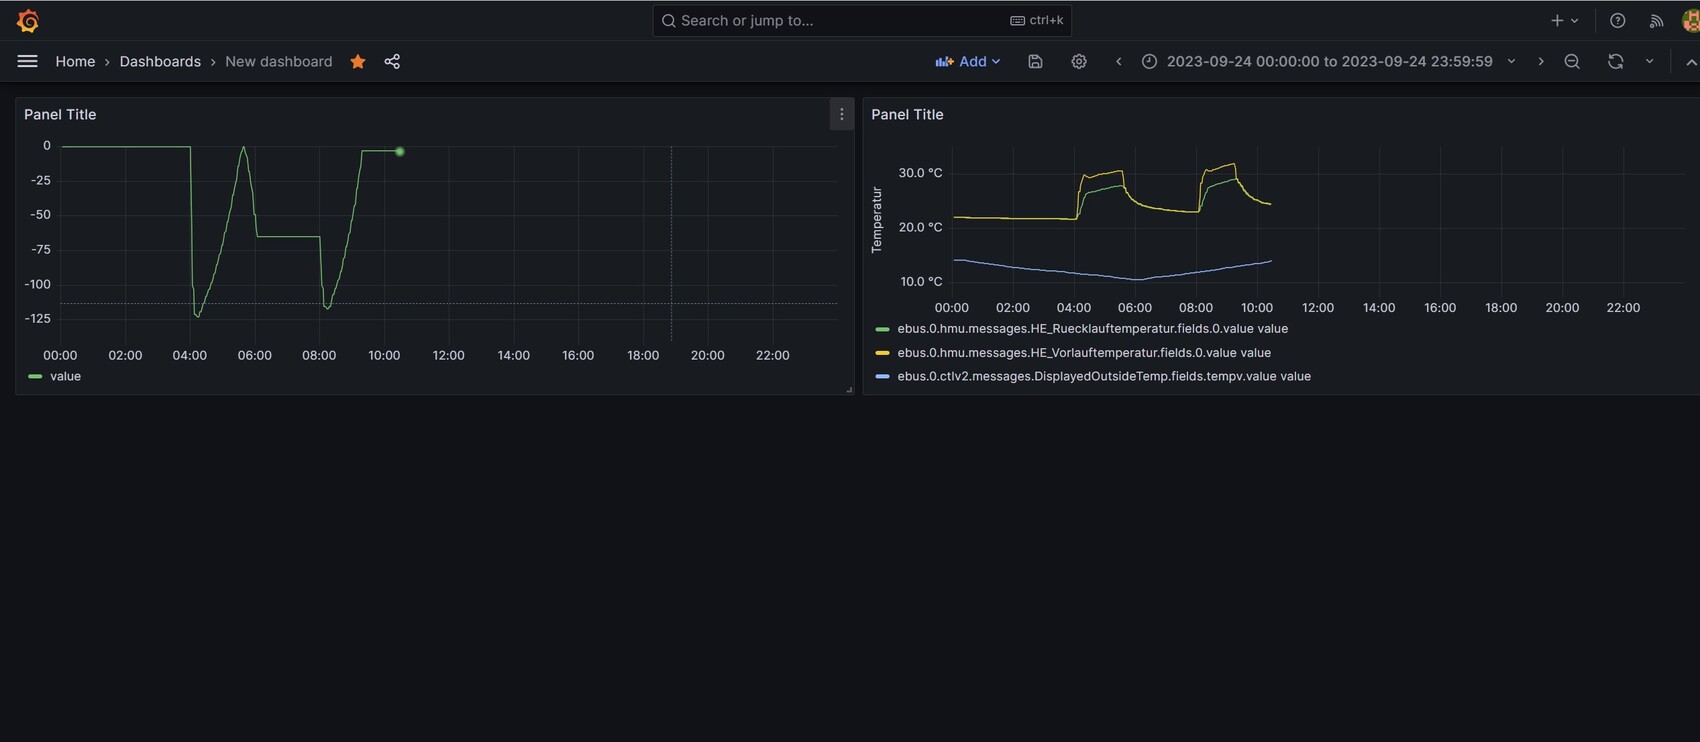Click the zoom out time range icon
Viewport: 1700px width, 742px height.
(x=1572, y=61)
